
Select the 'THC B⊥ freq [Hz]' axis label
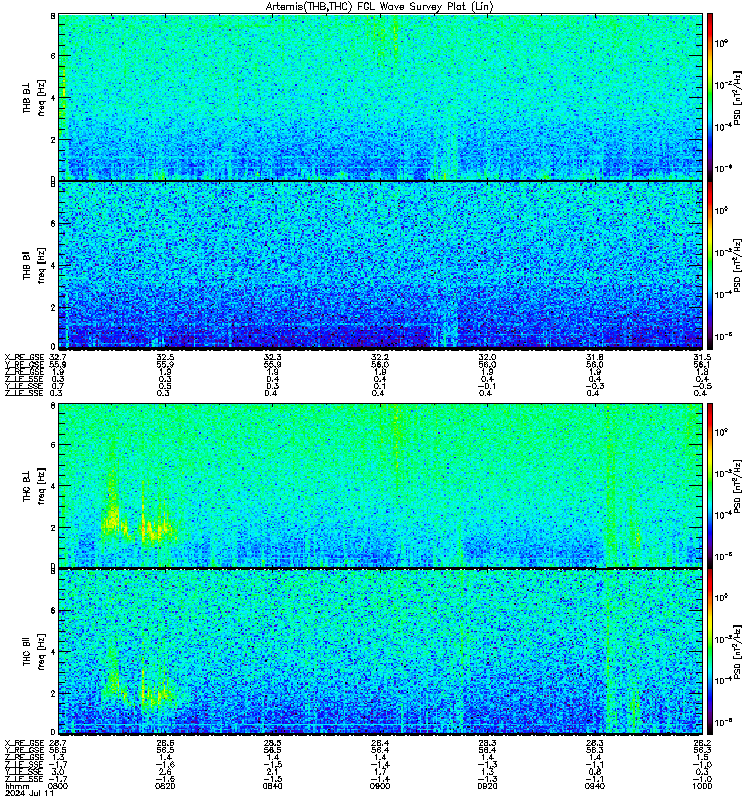click(34, 486)
